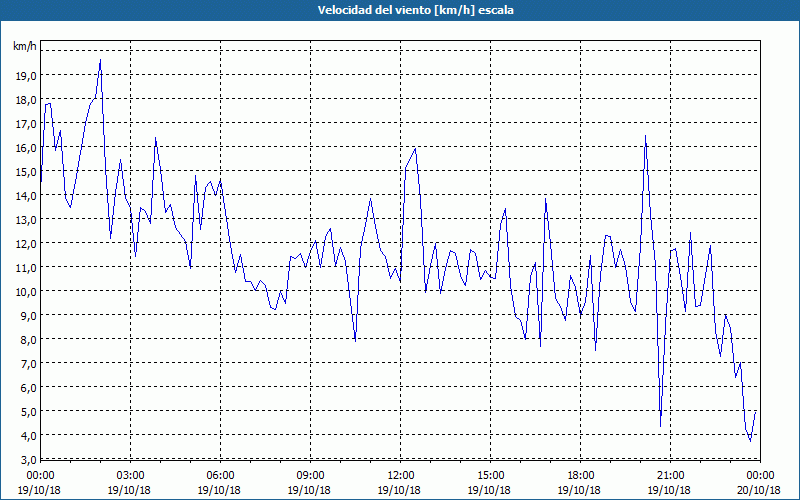This screenshot has height=500, width=800.
Task: Click the 12:00 time axis label
Action: [401, 476]
